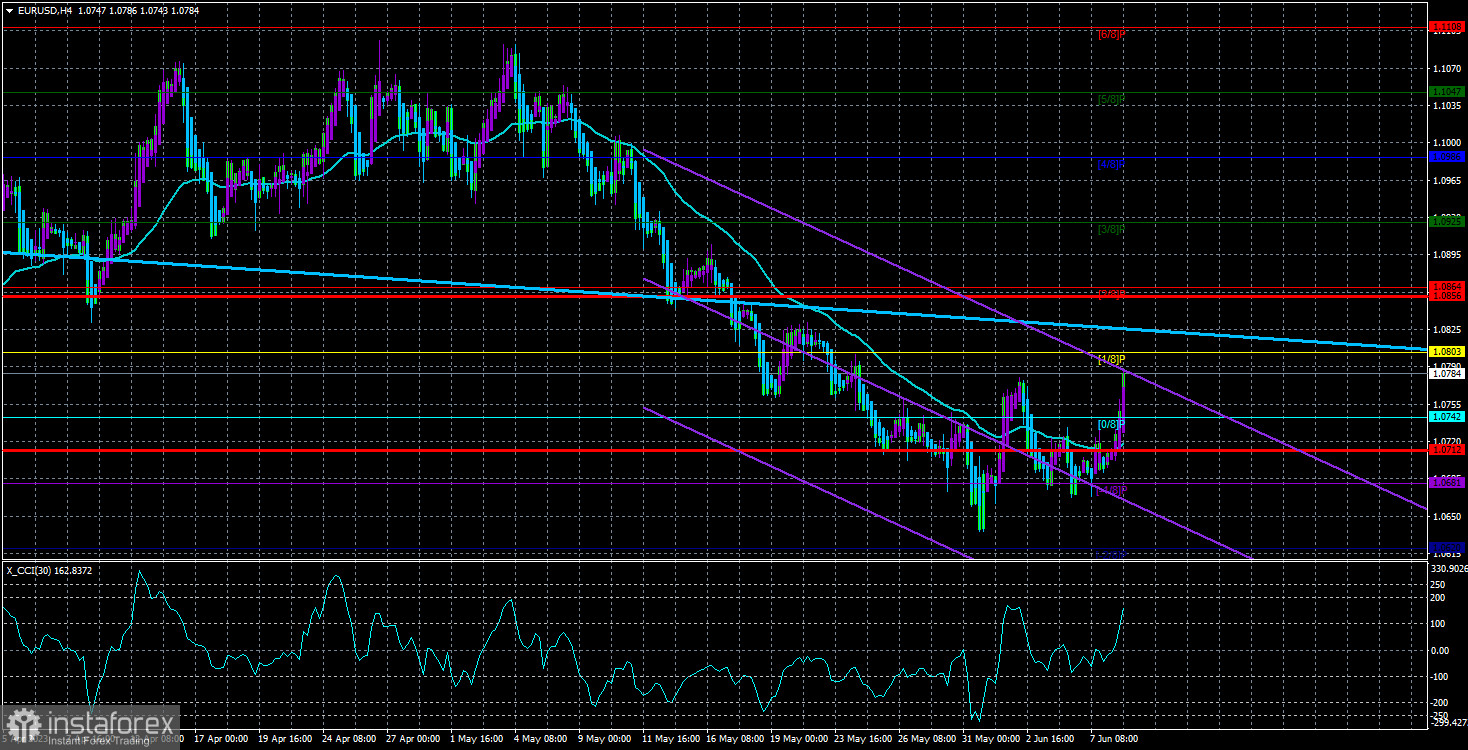Click the 1.1000 axis price value
The width and height of the screenshot is (1468, 750).
pos(1446,143)
